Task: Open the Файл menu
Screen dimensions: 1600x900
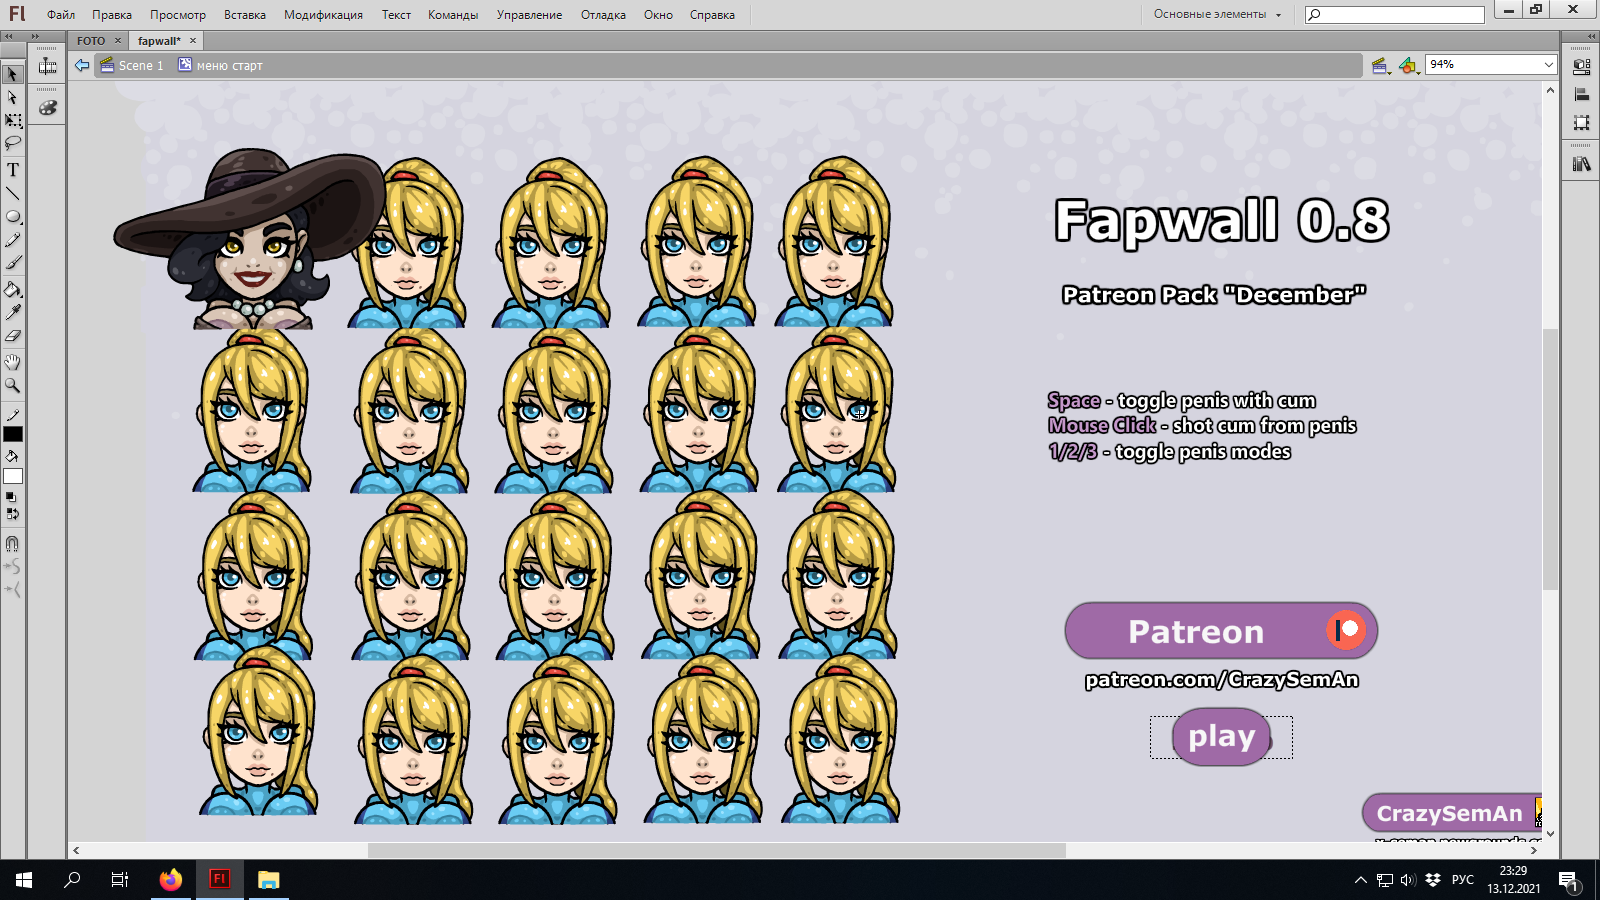Action: click(x=61, y=15)
